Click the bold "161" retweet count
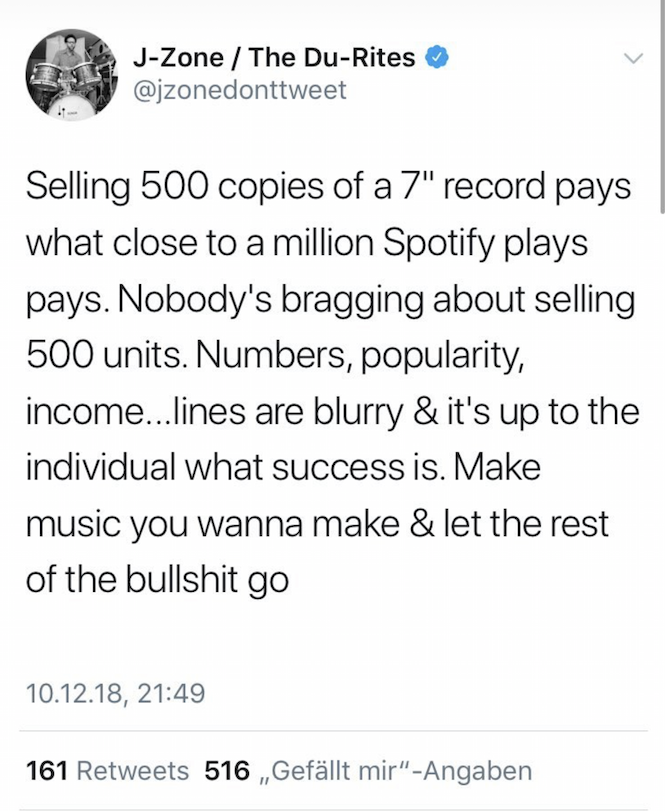 coord(46,771)
